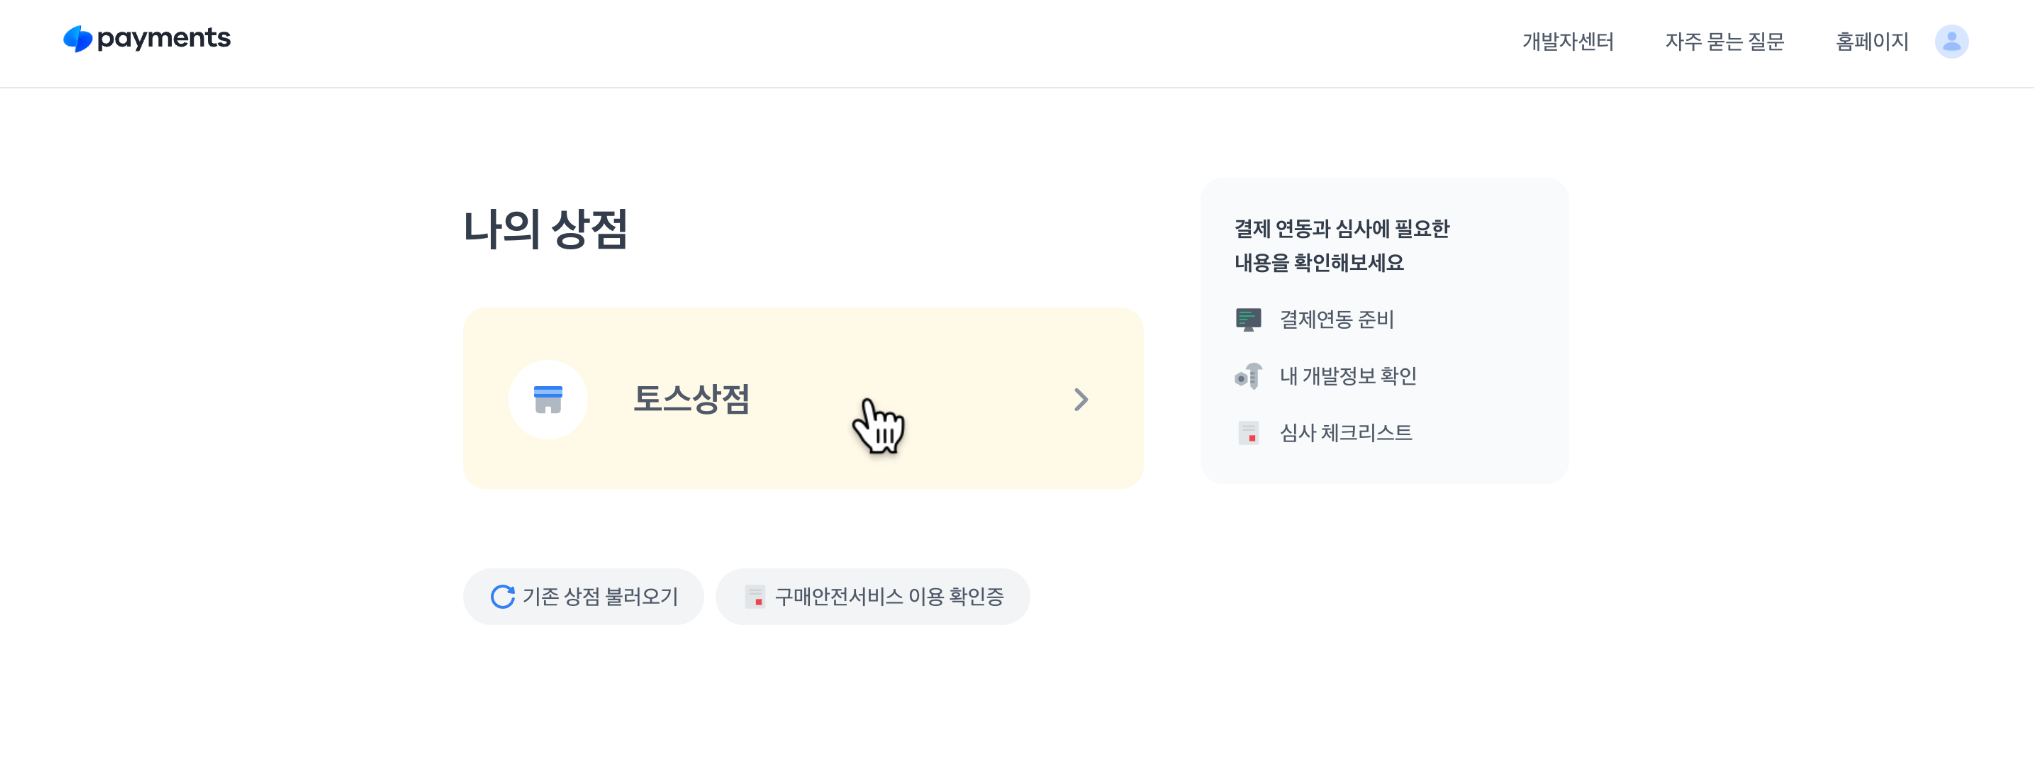Open 구매안전서비스 이용 확인증 button label

click(889, 597)
